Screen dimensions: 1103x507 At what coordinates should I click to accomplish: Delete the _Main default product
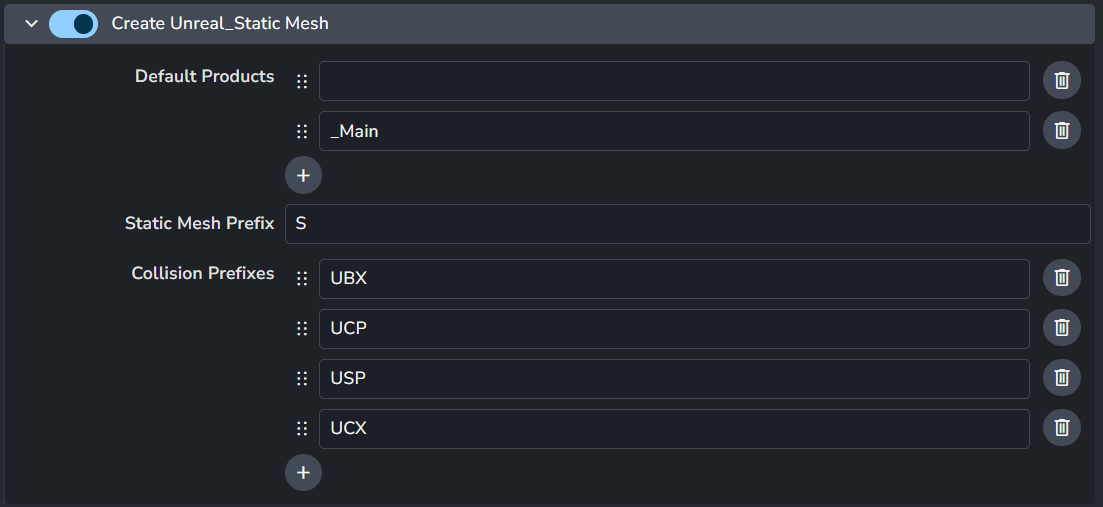pyautogui.click(x=1061, y=130)
